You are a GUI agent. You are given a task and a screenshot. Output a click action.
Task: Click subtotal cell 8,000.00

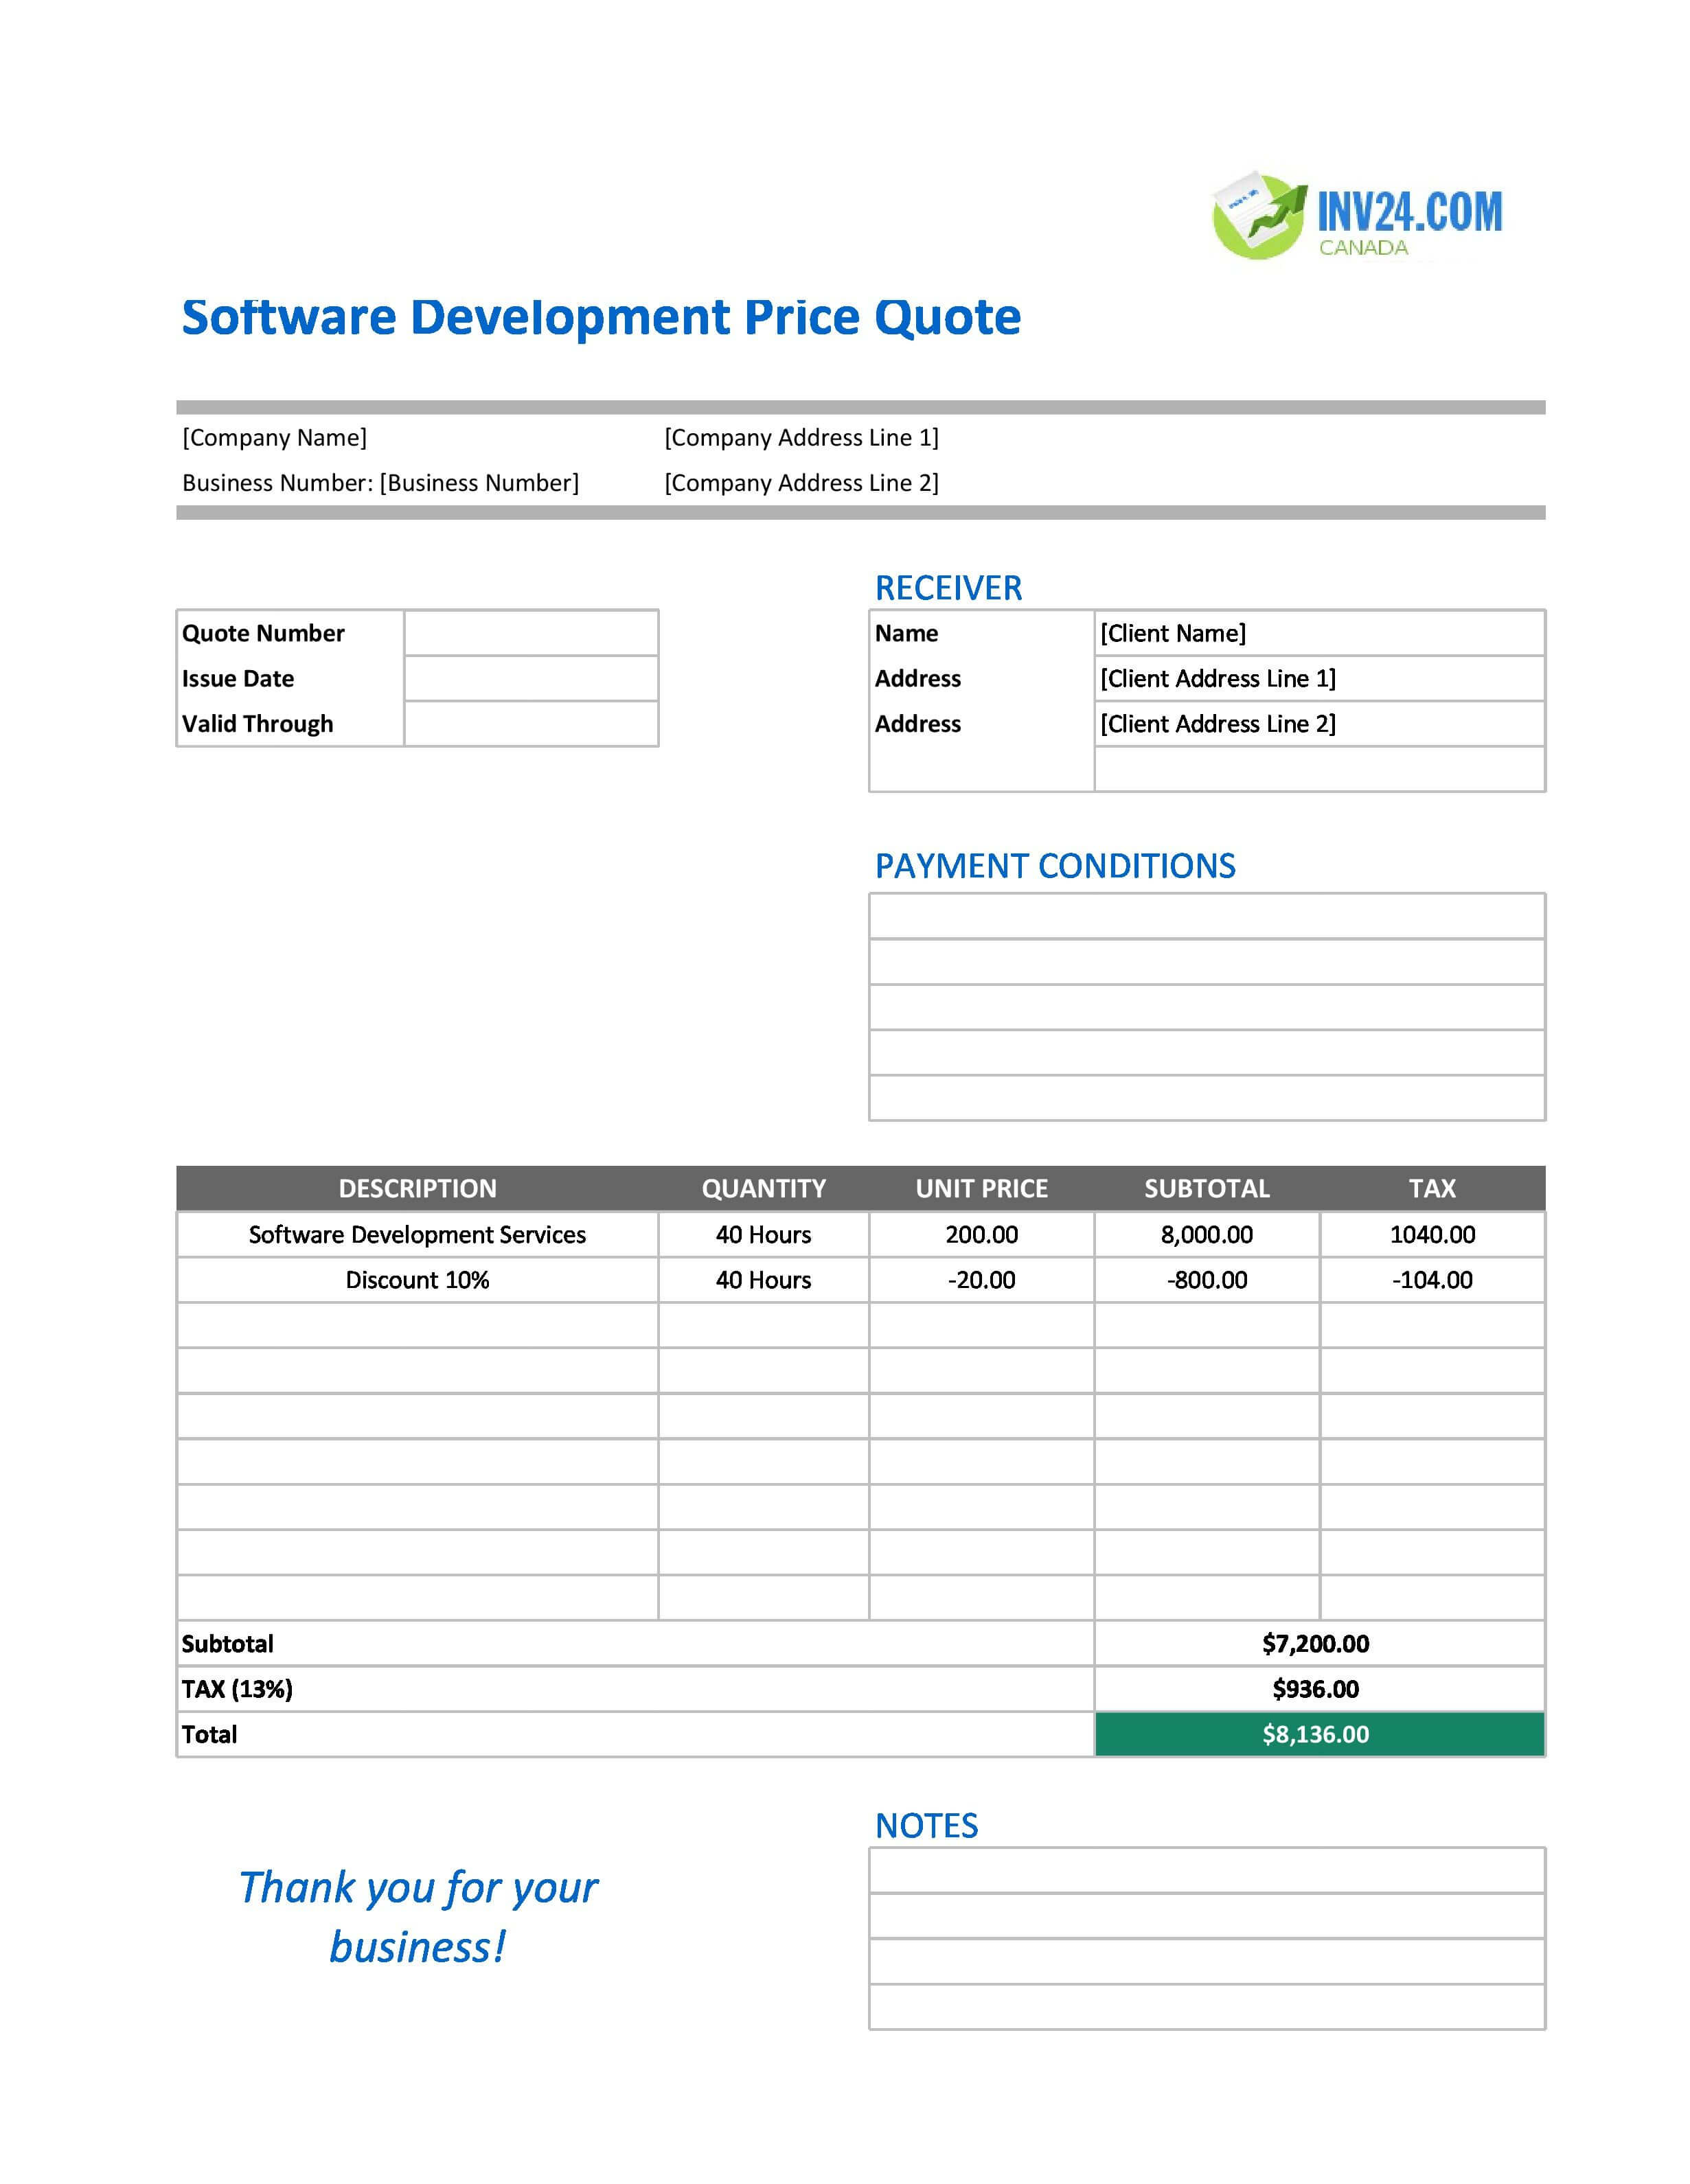1207,1234
